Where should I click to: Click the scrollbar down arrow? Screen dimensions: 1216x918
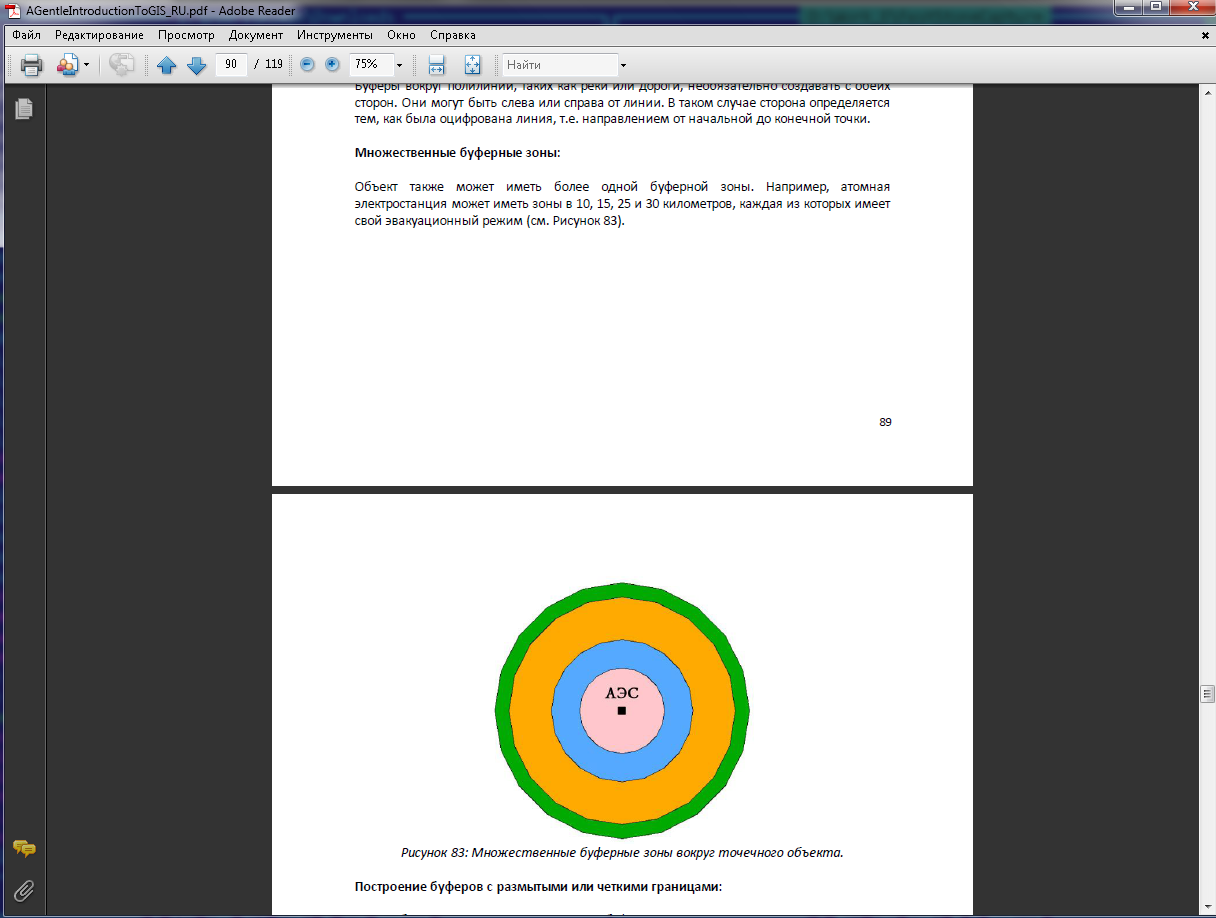pos(1207,907)
